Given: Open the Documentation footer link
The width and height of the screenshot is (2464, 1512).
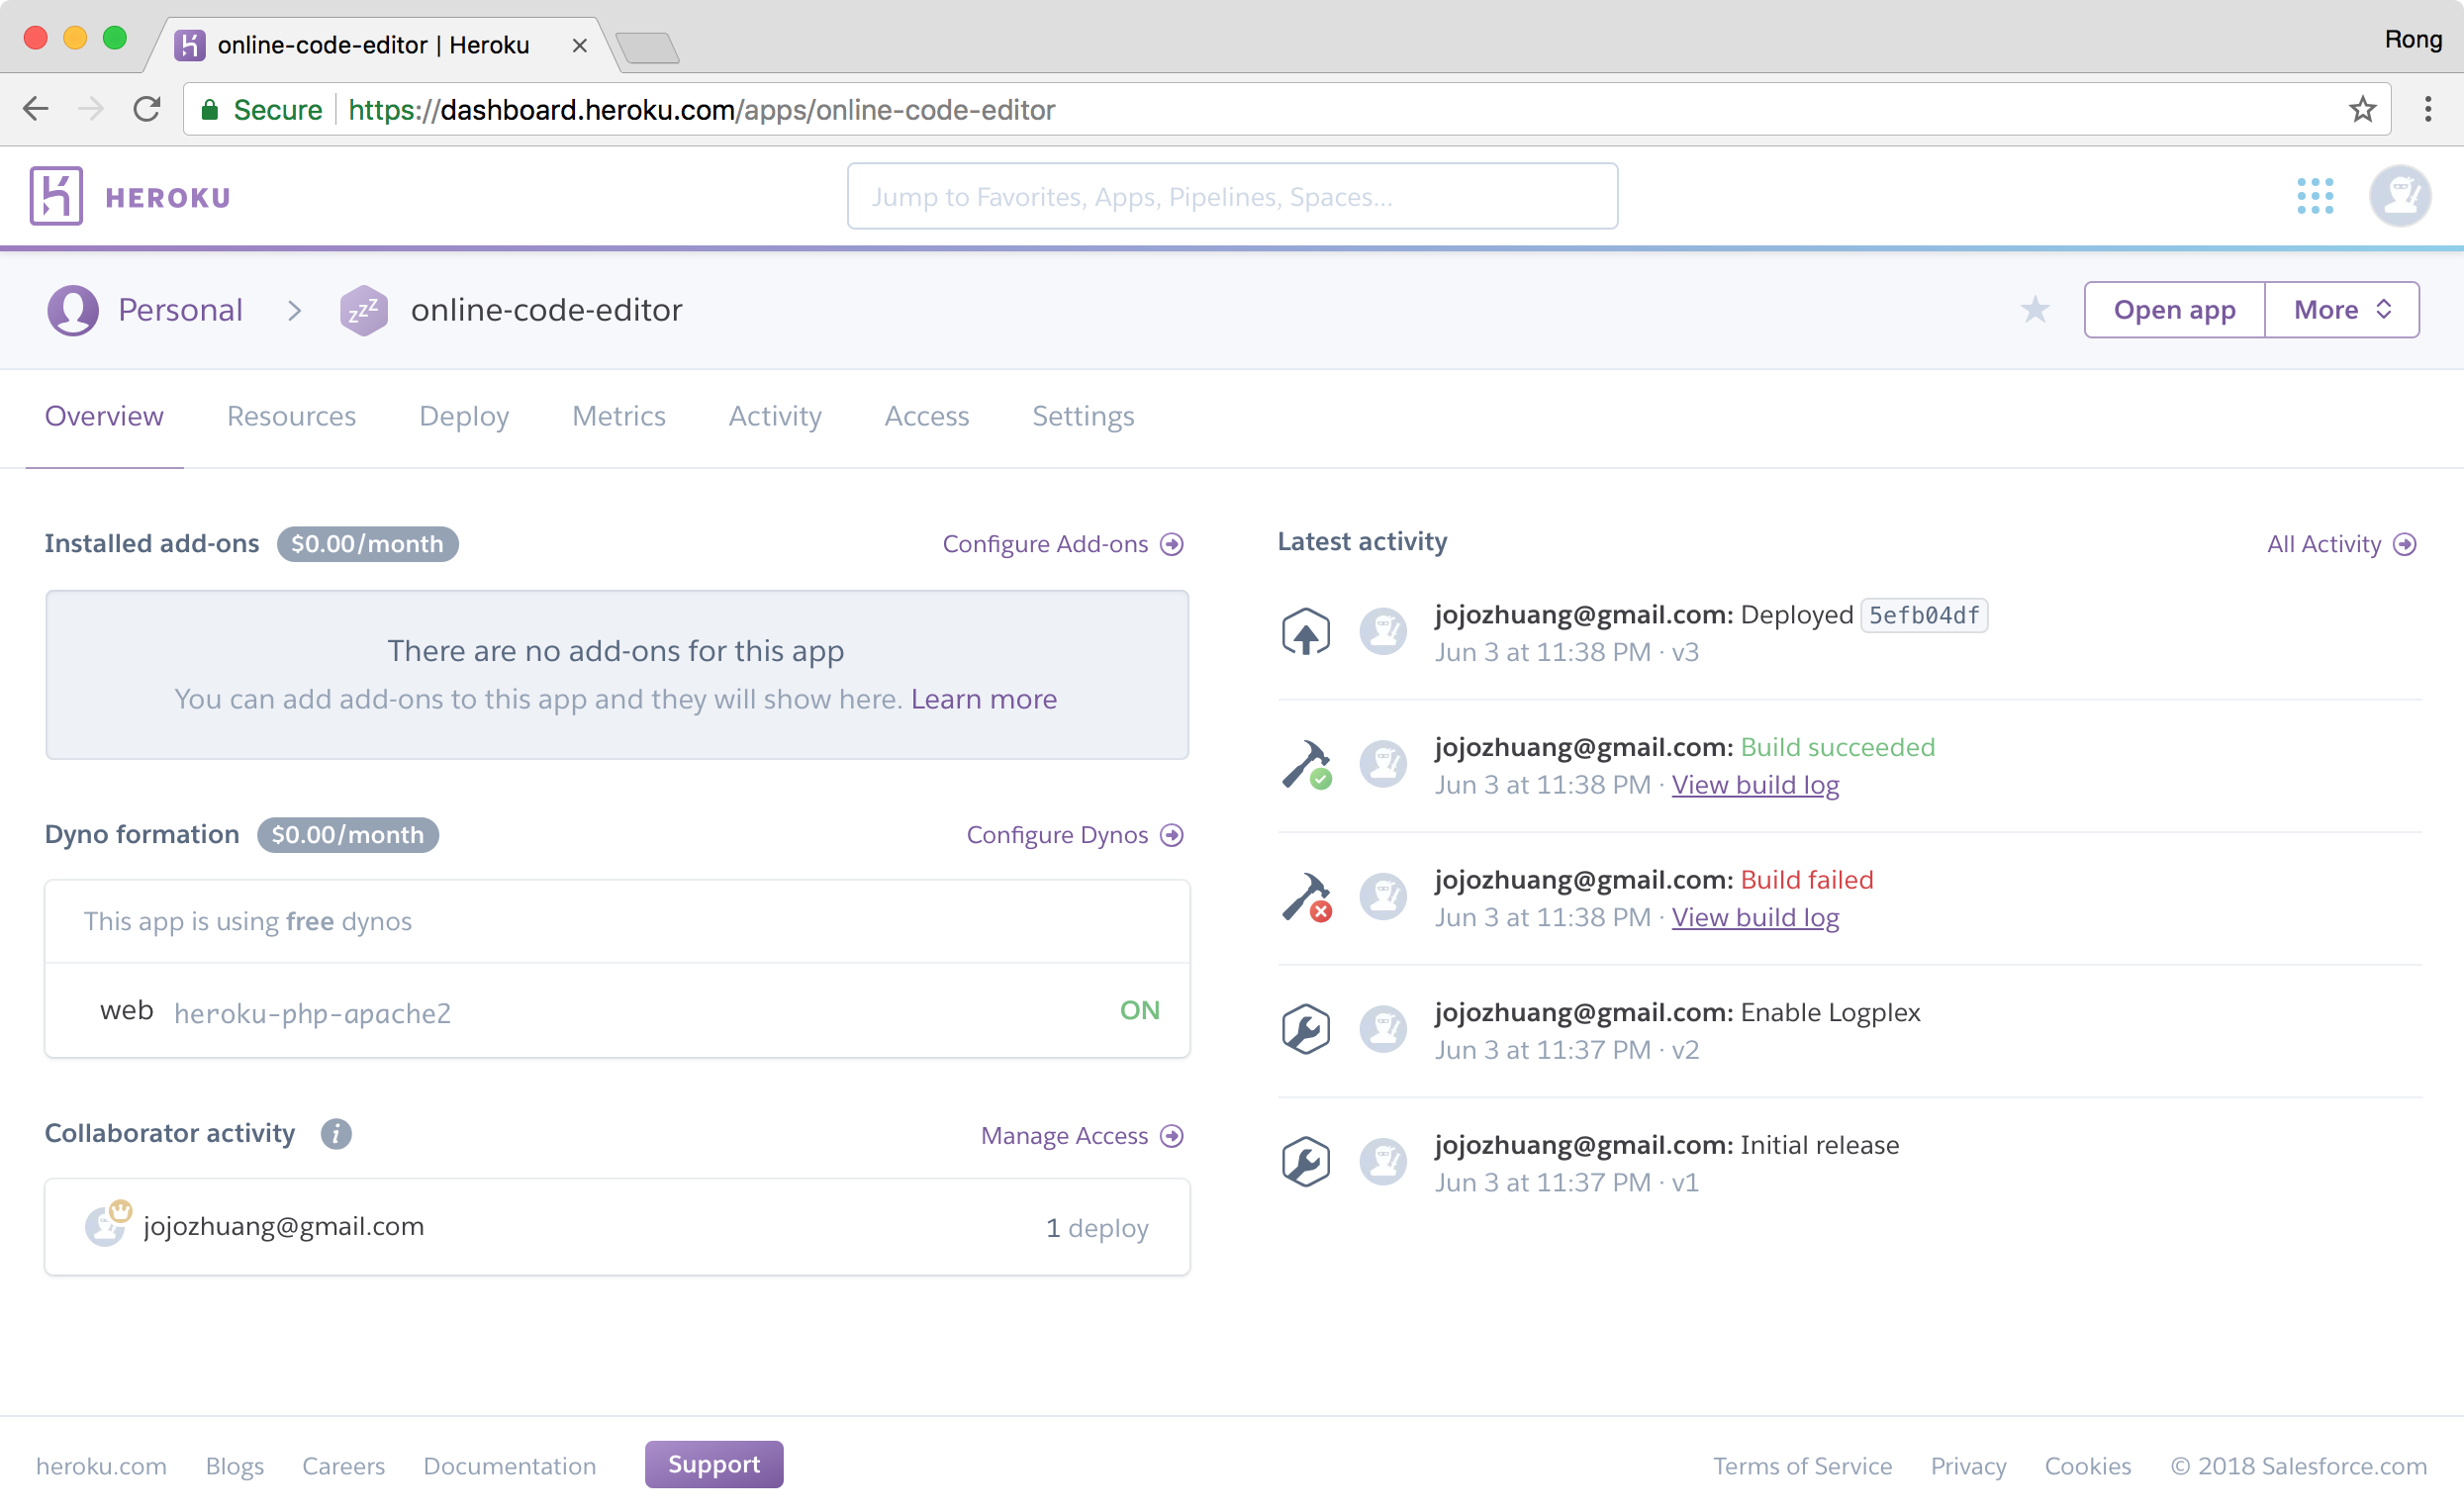Looking at the screenshot, I should [x=510, y=1466].
